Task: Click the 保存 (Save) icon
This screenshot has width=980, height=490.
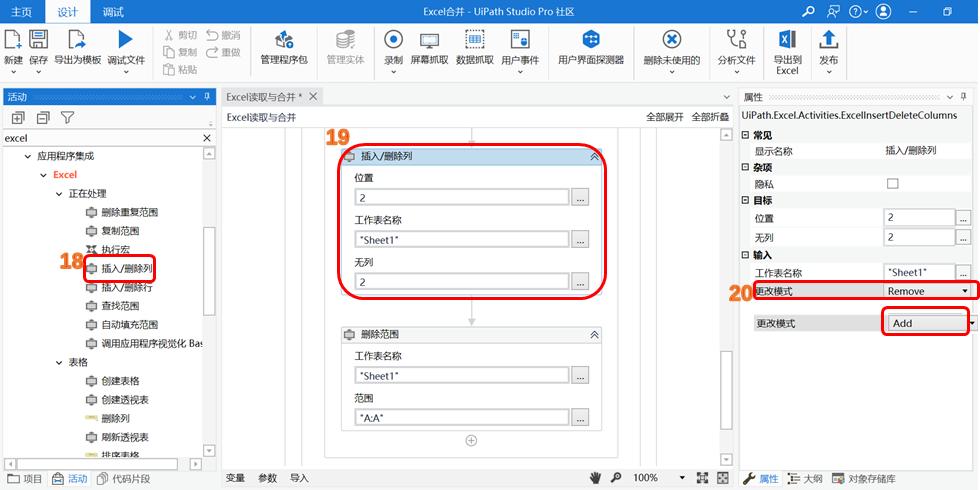Action: [39, 40]
